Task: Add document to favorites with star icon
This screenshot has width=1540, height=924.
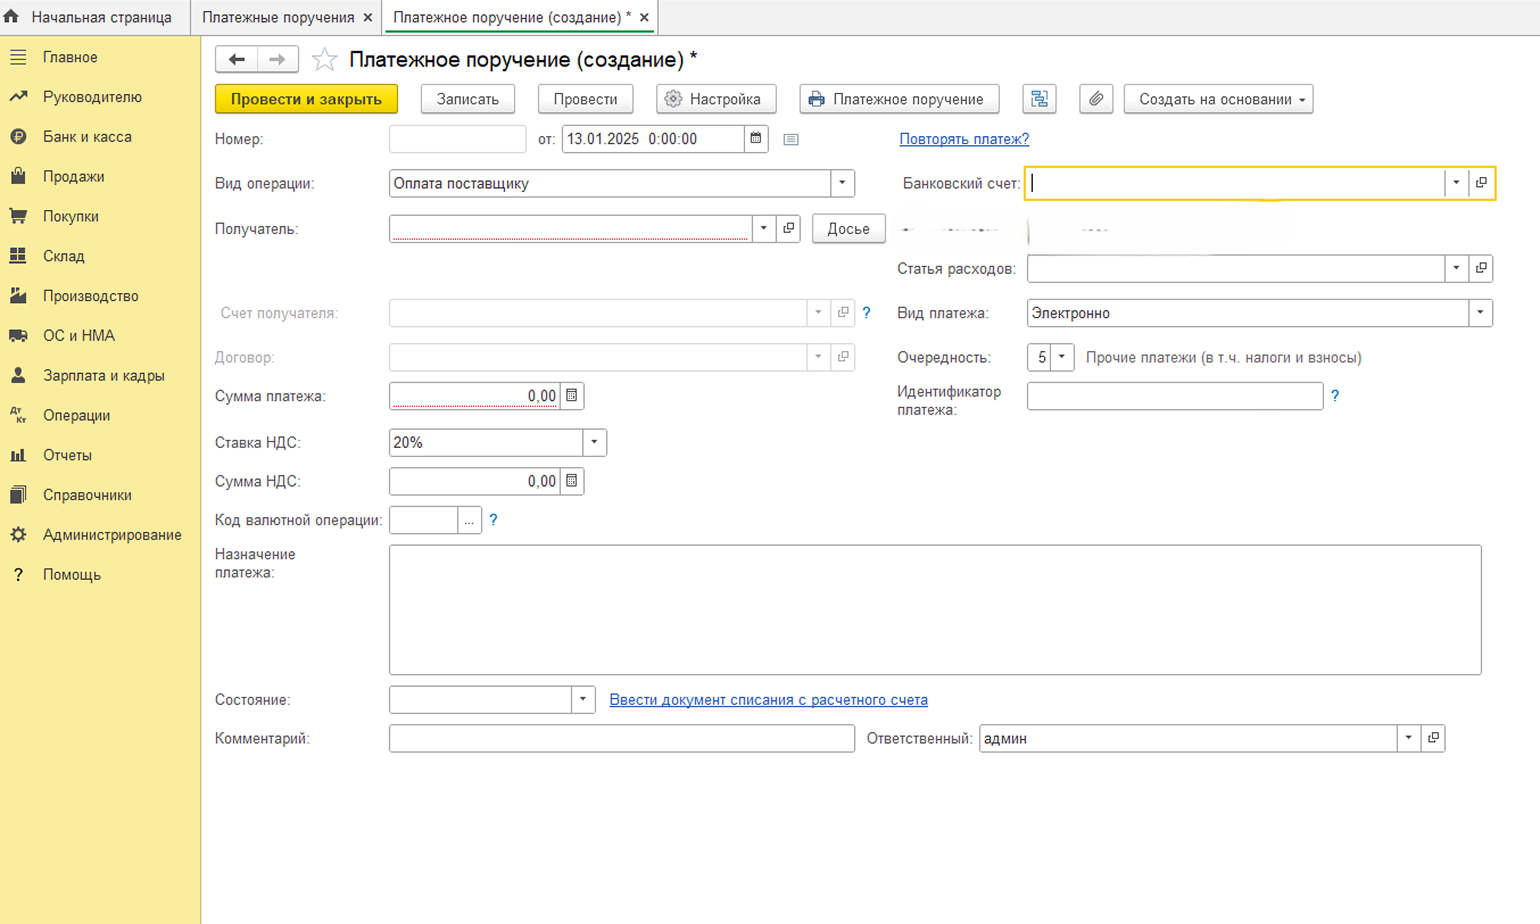Action: (x=324, y=60)
